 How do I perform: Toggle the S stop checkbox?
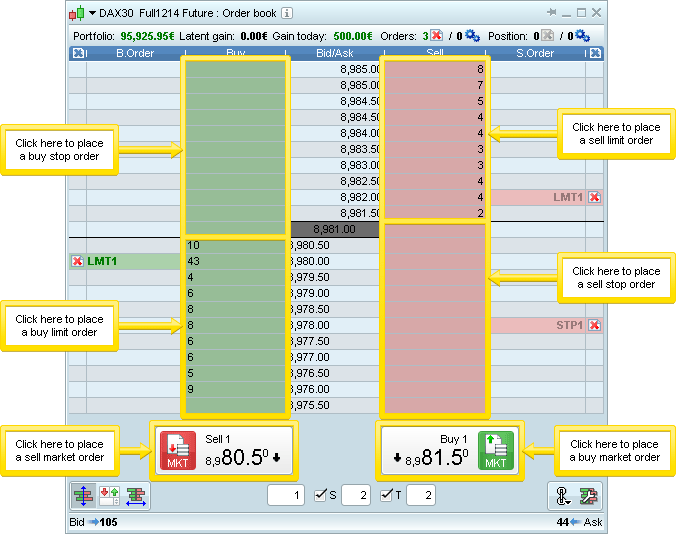(x=320, y=494)
